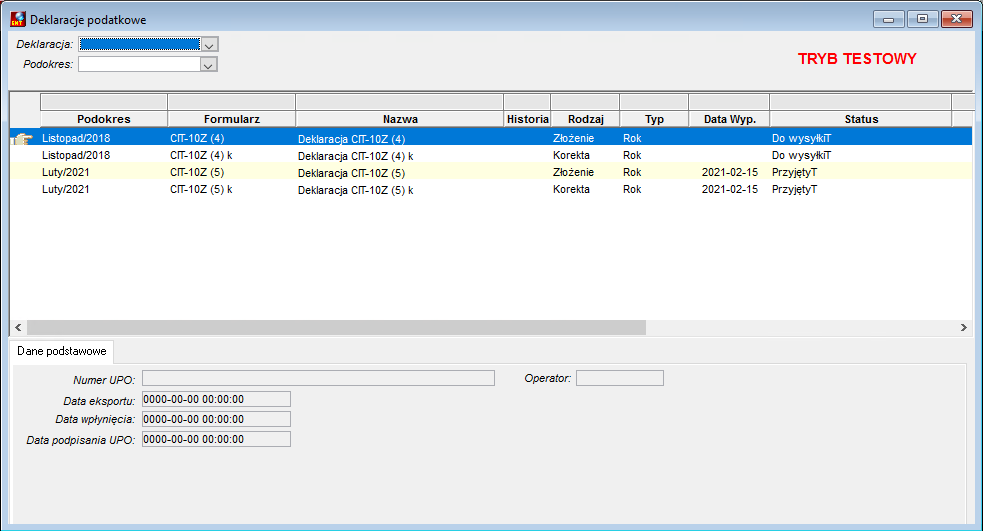Click the Data eksportu field

[x=216, y=399]
